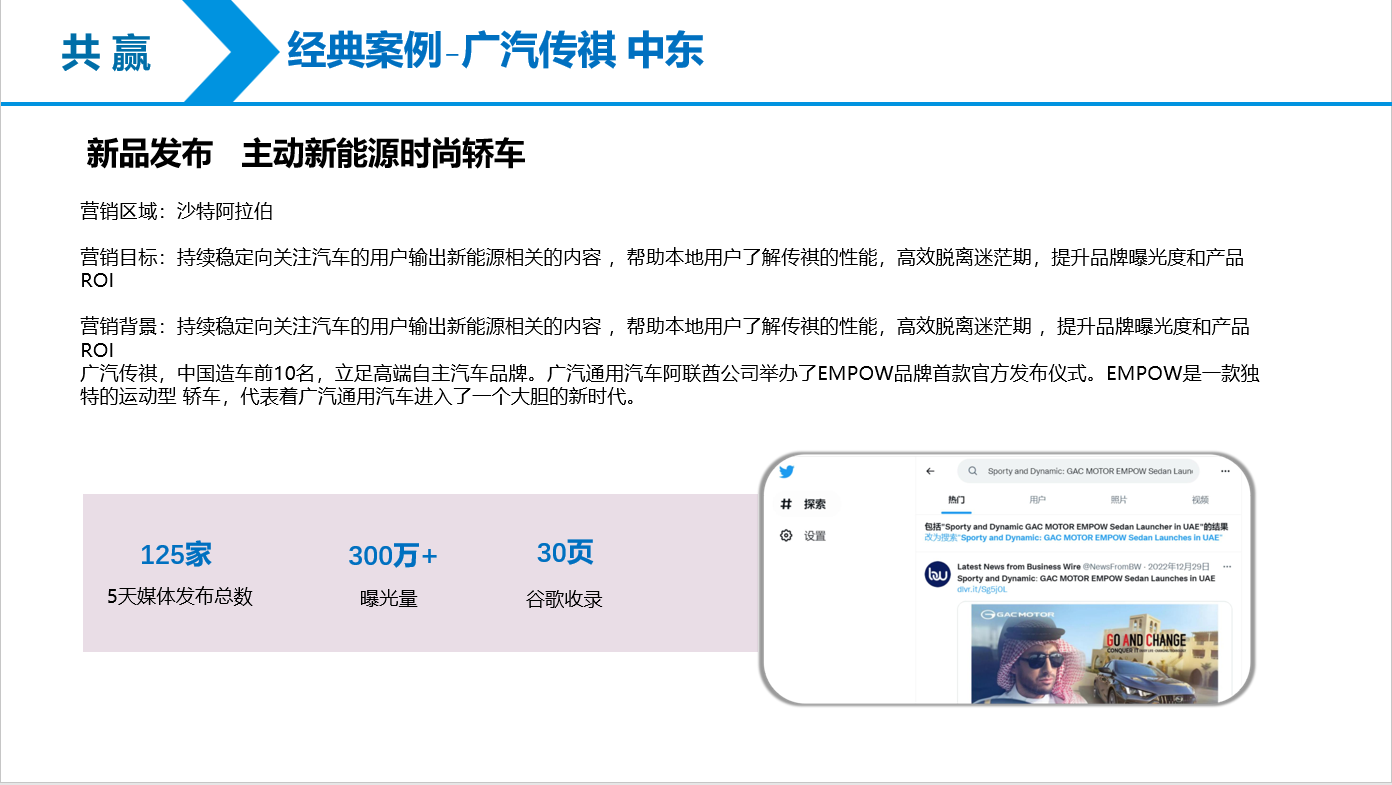Click the back arrow beside the search bar
The image size is (1392, 785).
(x=930, y=471)
